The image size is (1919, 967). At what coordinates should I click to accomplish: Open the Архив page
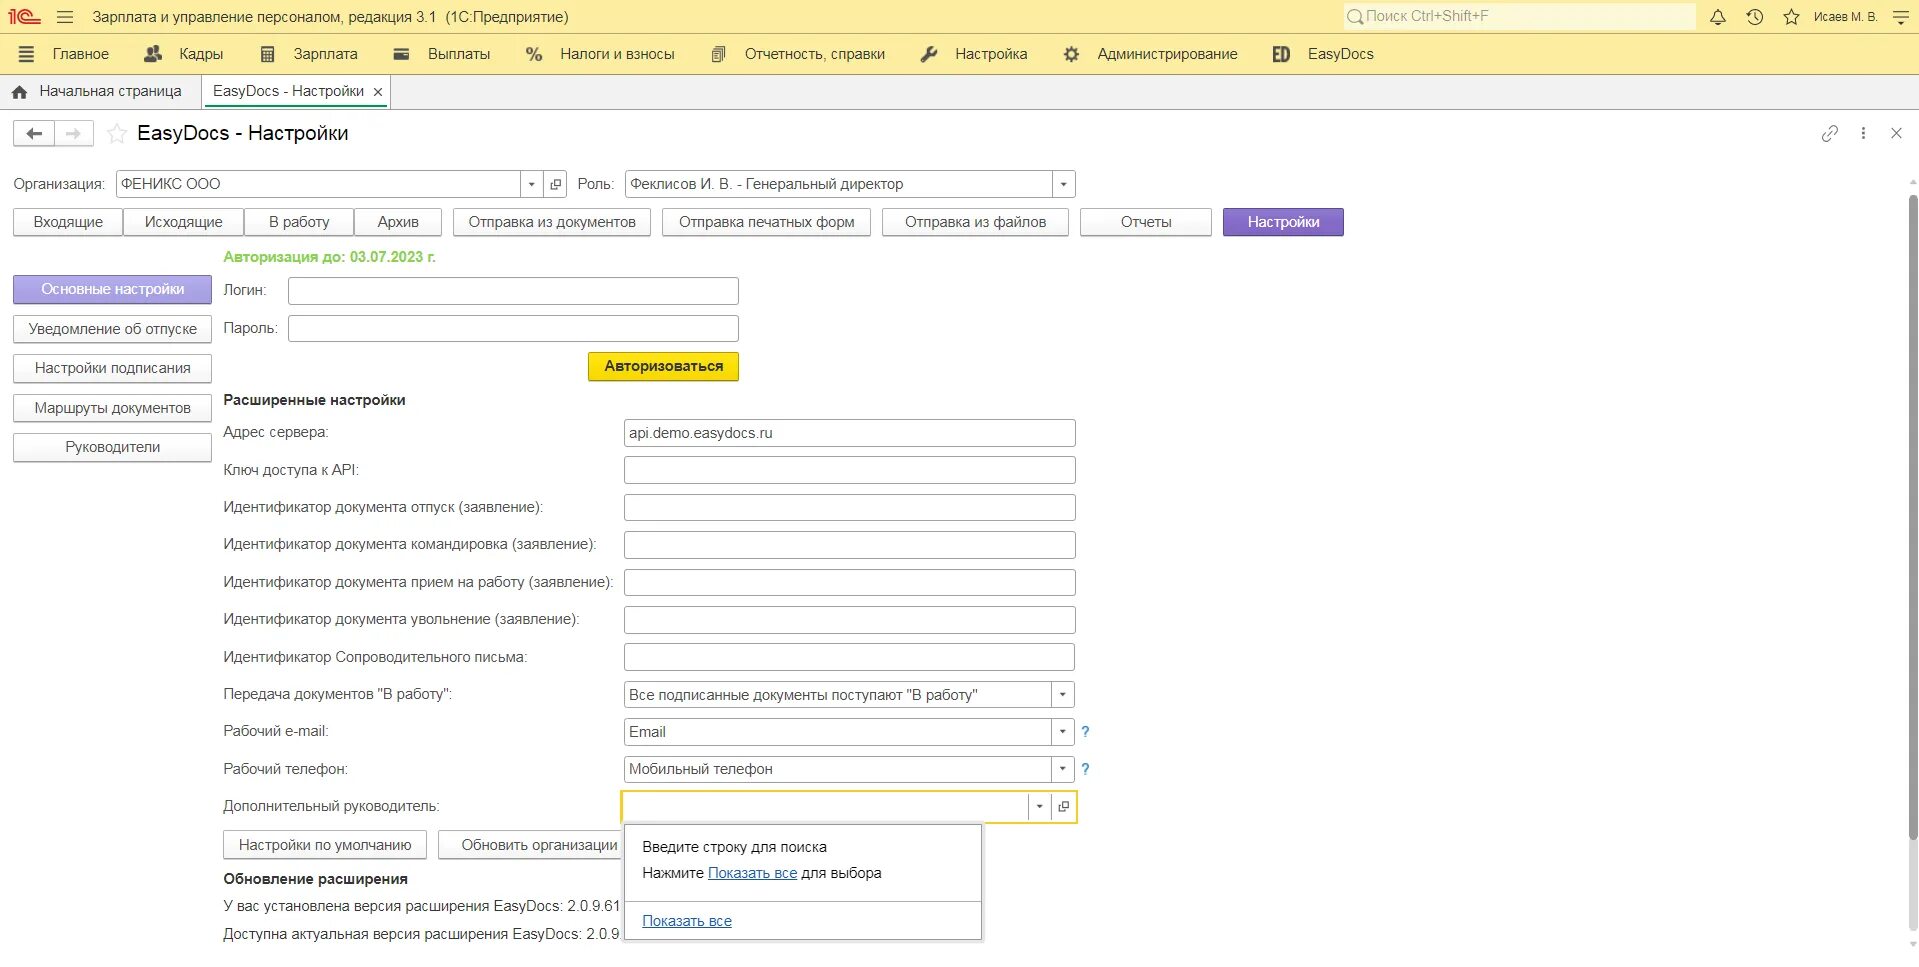[398, 222]
